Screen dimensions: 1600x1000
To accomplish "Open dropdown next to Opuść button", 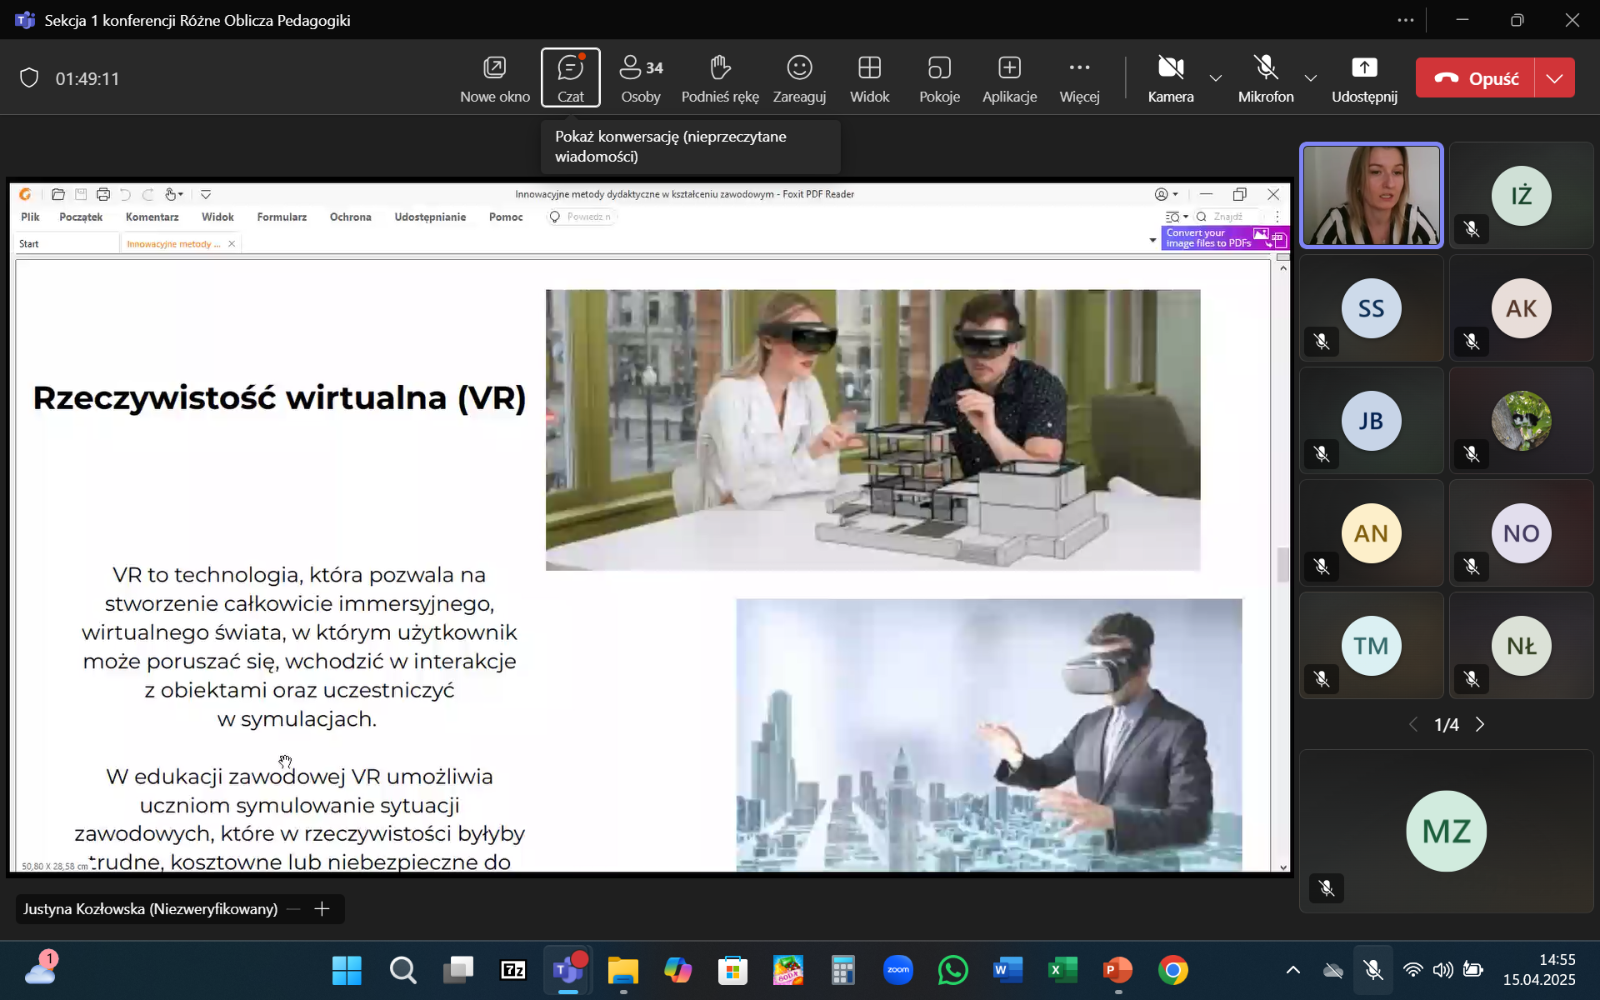I will click(1554, 78).
